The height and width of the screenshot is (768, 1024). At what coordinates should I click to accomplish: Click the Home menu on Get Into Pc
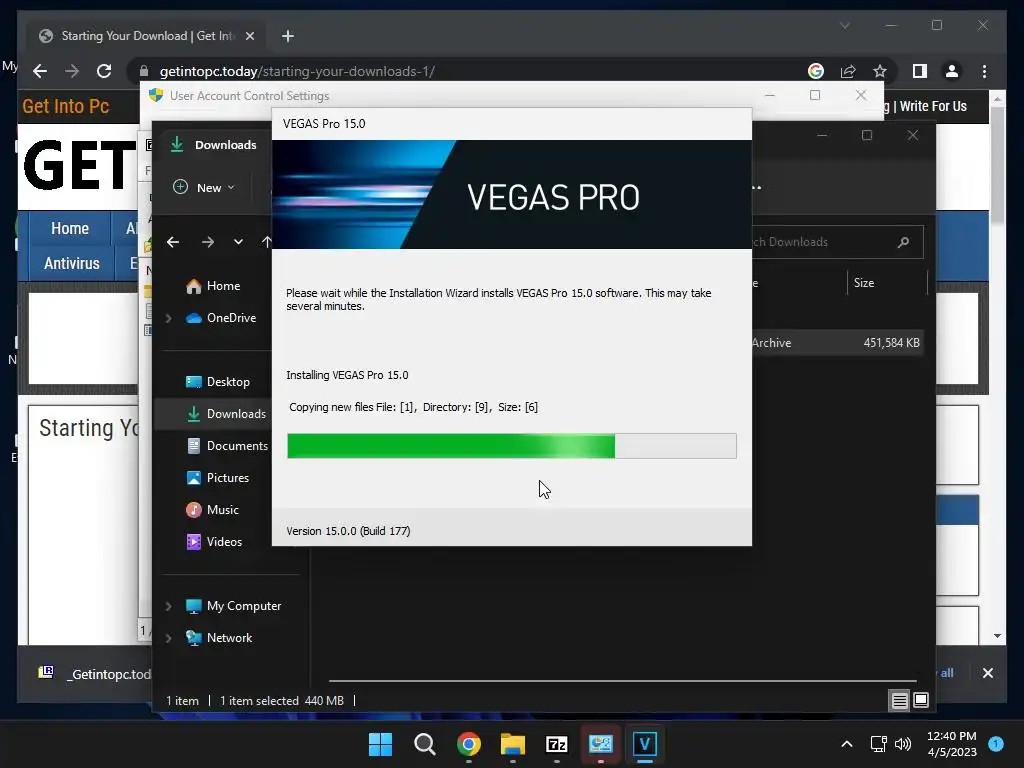(70, 229)
